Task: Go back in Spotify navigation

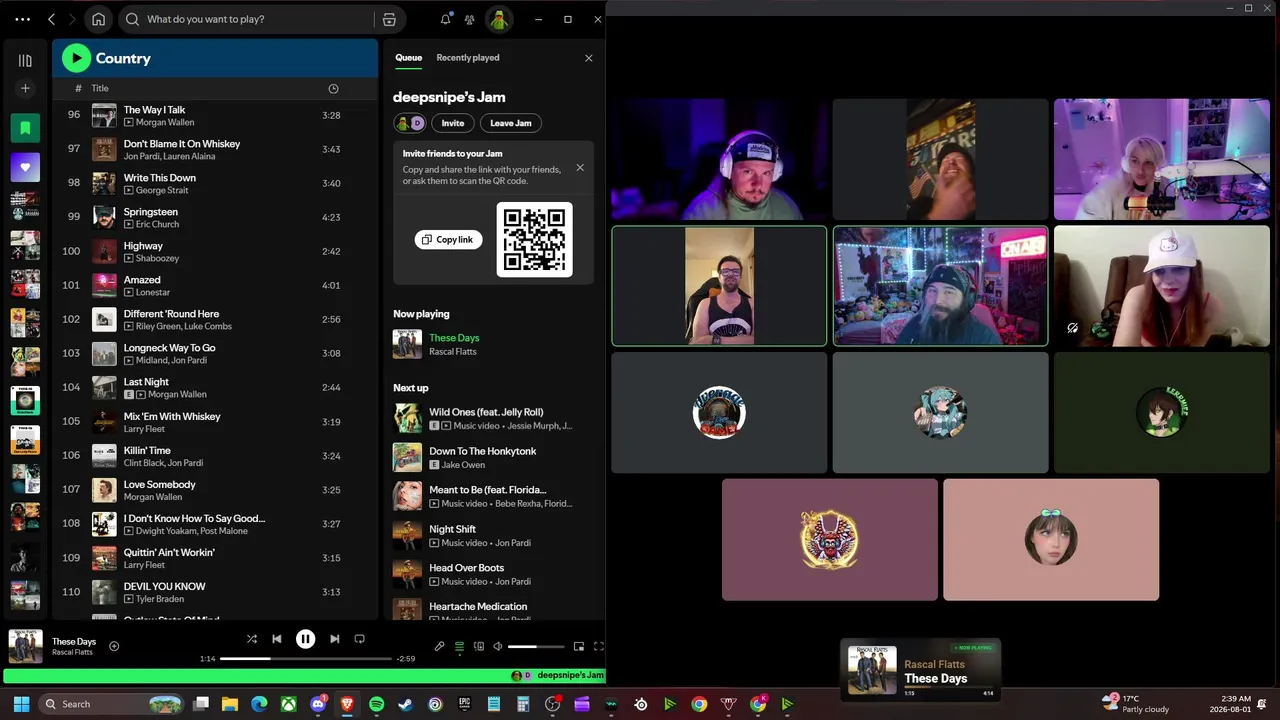Action: coord(51,19)
